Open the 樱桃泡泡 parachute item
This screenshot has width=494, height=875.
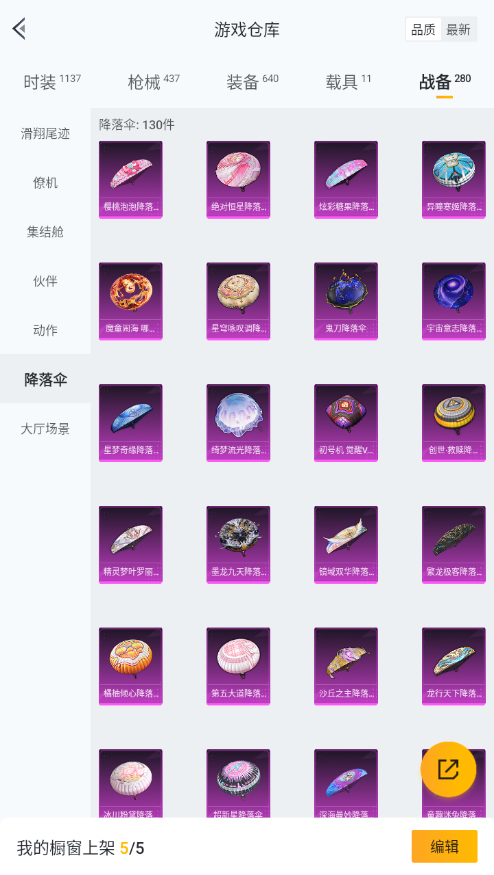pos(131,180)
